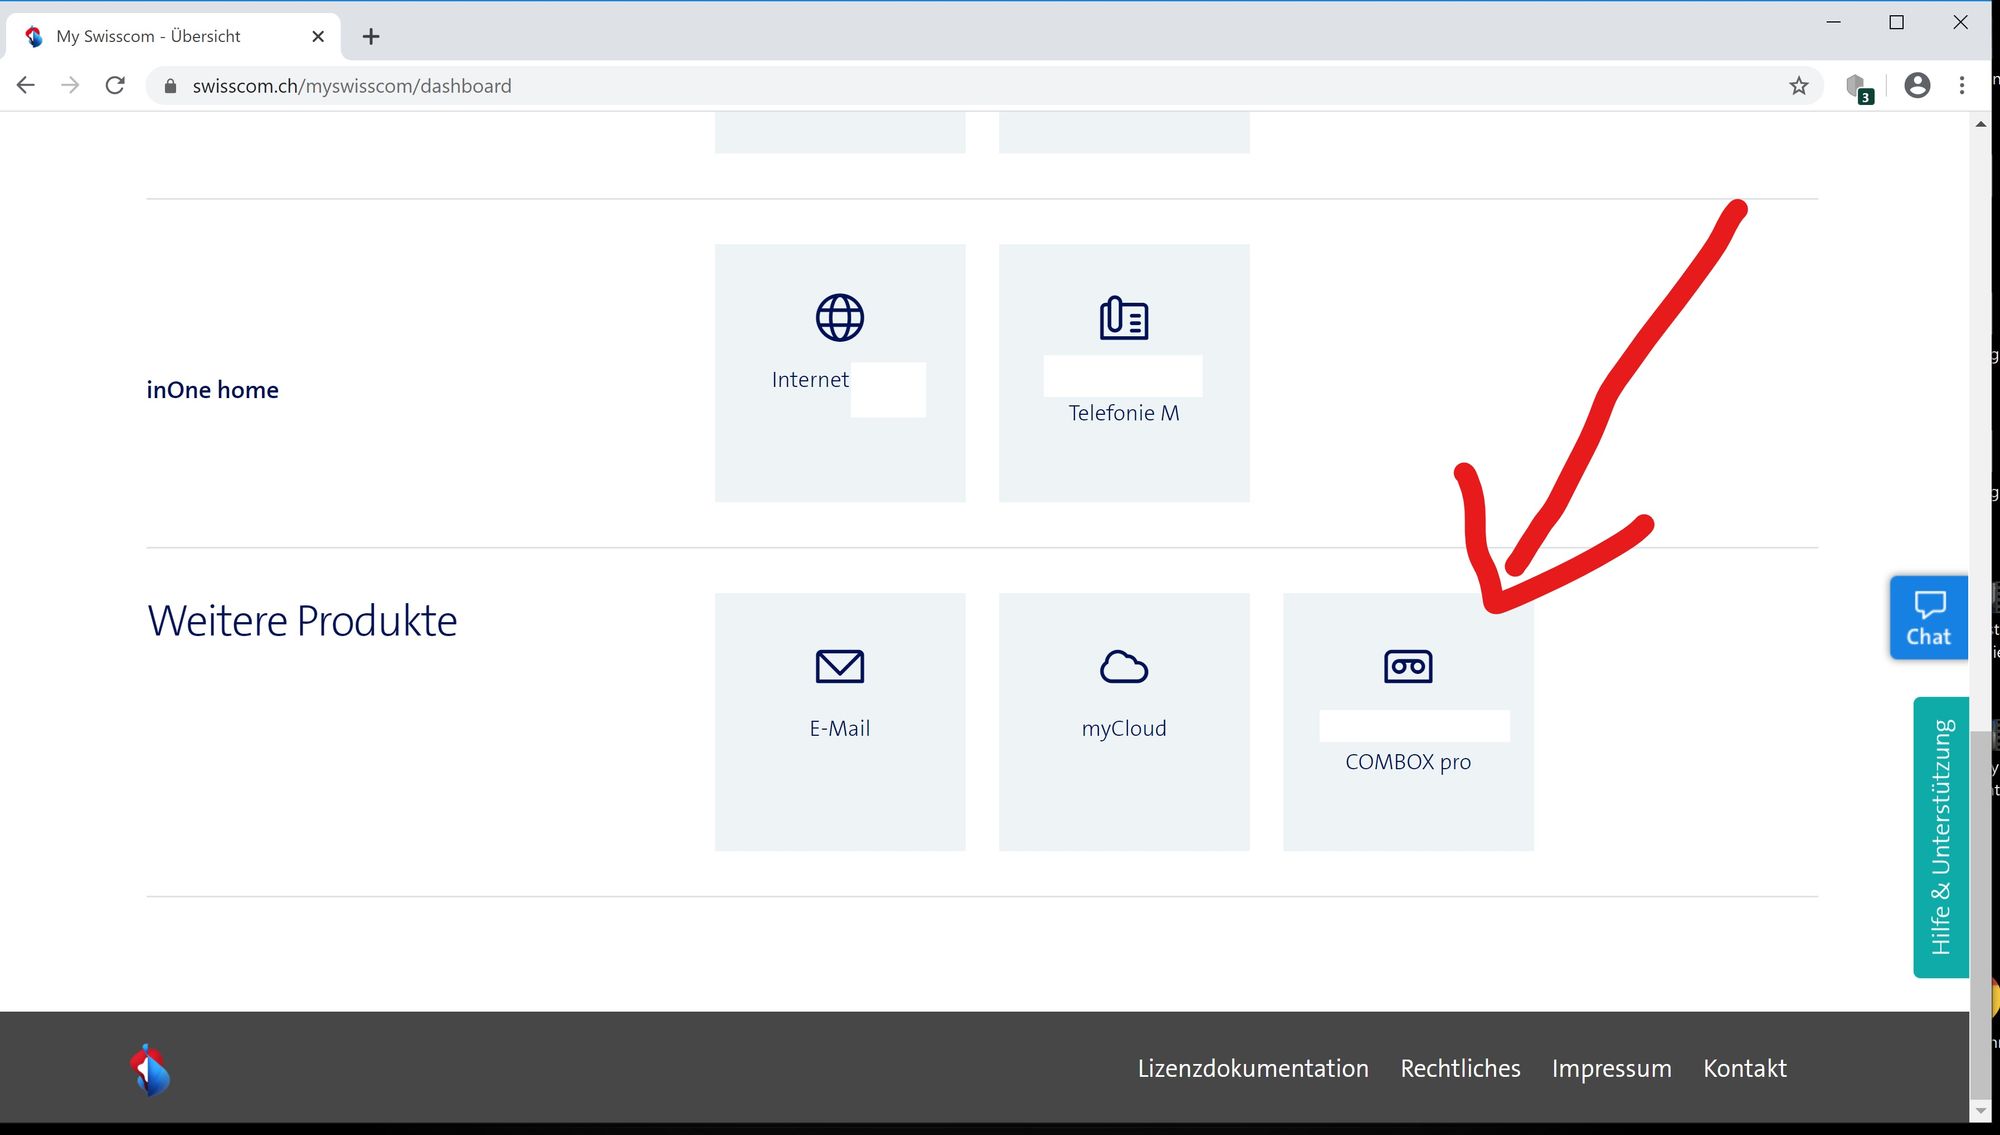Open the Rechtliches footer link
This screenshot has width=2000, height=1135.
coord(1460,1068)
